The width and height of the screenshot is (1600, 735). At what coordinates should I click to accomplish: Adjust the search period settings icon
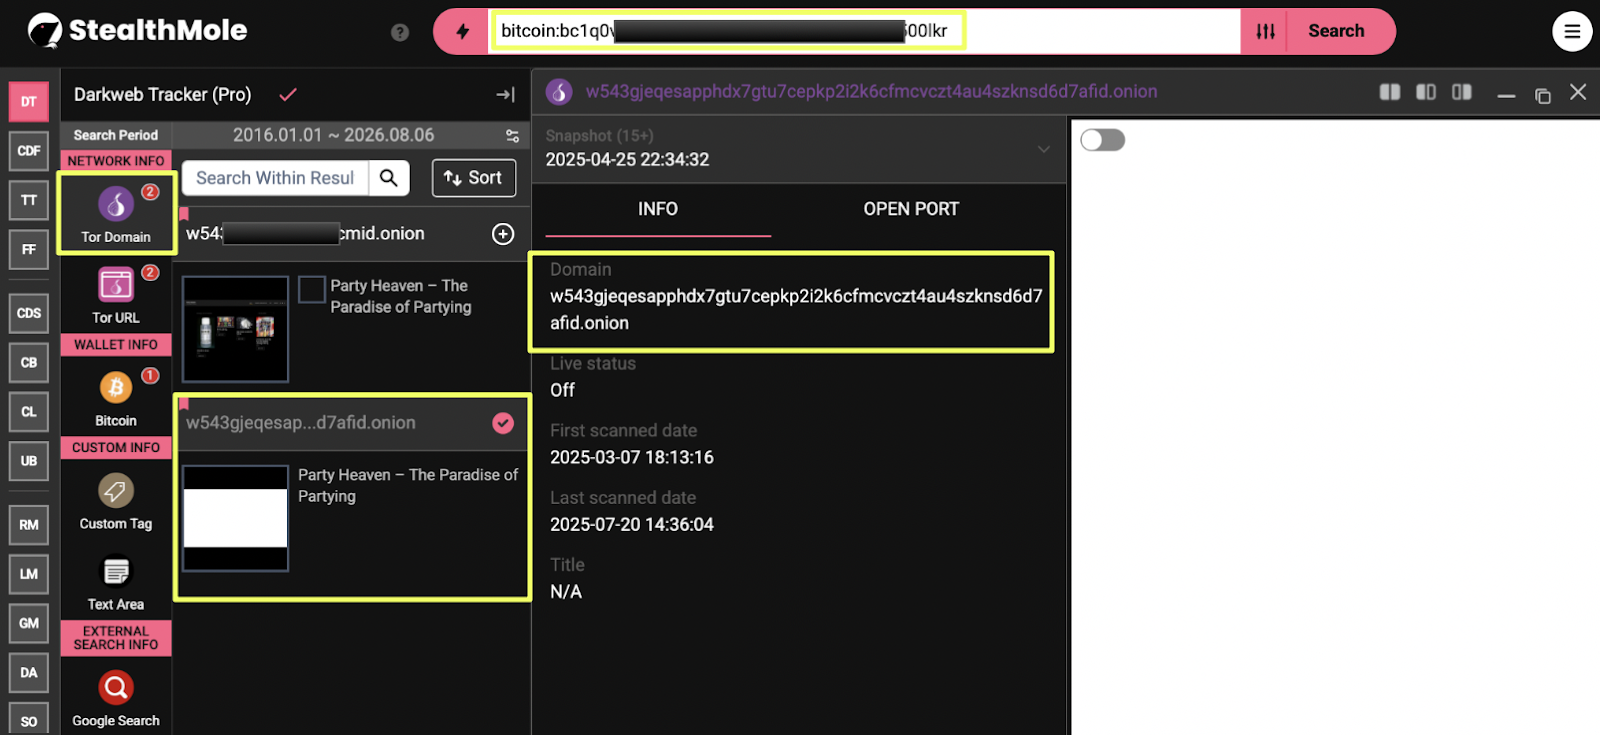point(512,136)
